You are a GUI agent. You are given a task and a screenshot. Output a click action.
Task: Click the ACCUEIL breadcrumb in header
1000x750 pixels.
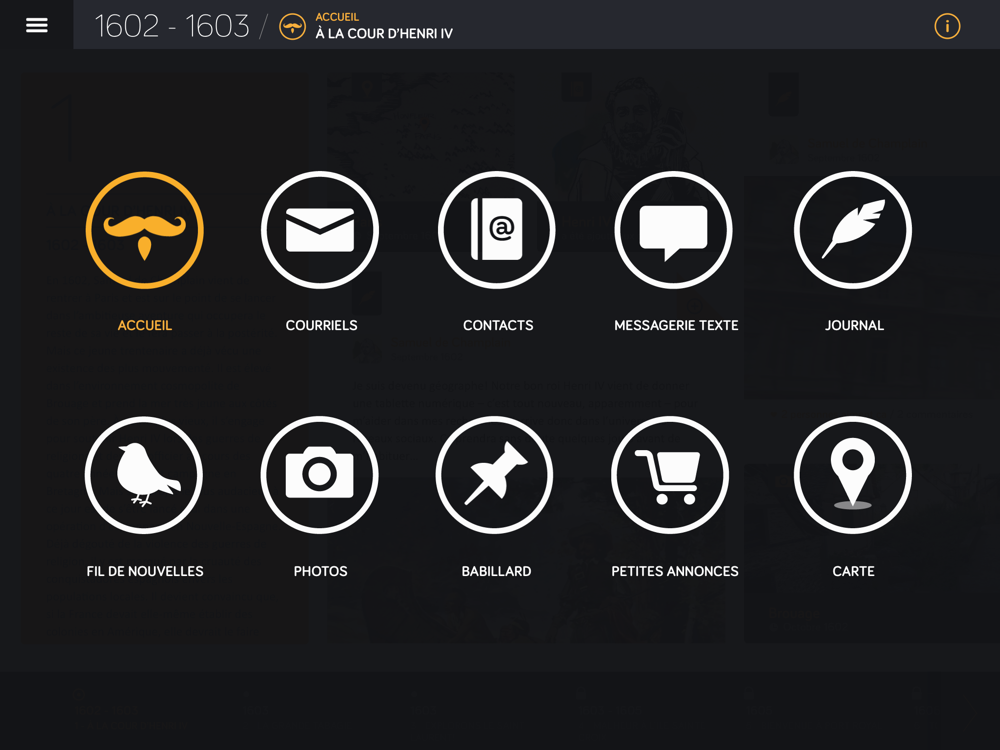tap(337, 17)
